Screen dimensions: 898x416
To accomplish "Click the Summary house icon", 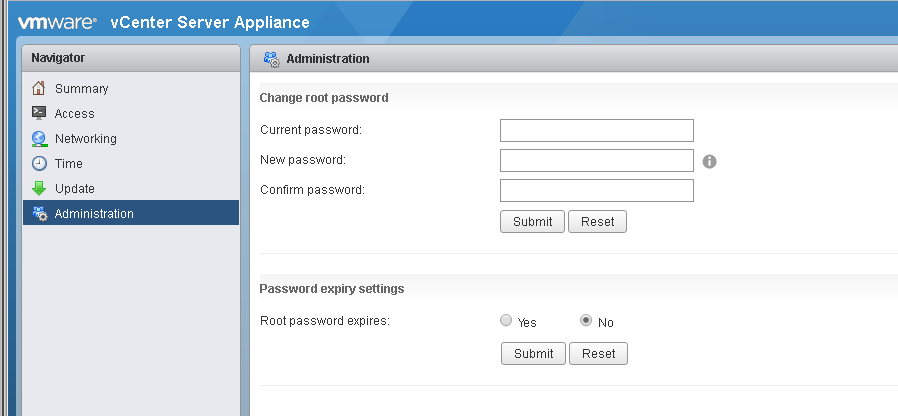I will pyautogui.click(x=38, y=88).
